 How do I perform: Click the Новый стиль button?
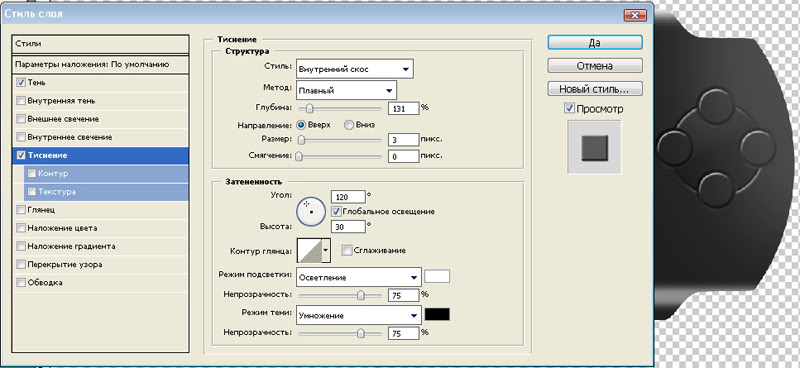[594, 89]
